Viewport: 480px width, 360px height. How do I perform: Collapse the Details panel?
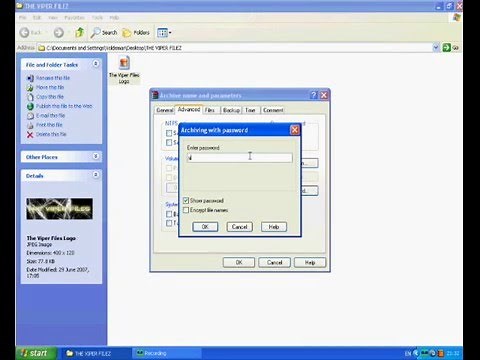click(96, 175)
